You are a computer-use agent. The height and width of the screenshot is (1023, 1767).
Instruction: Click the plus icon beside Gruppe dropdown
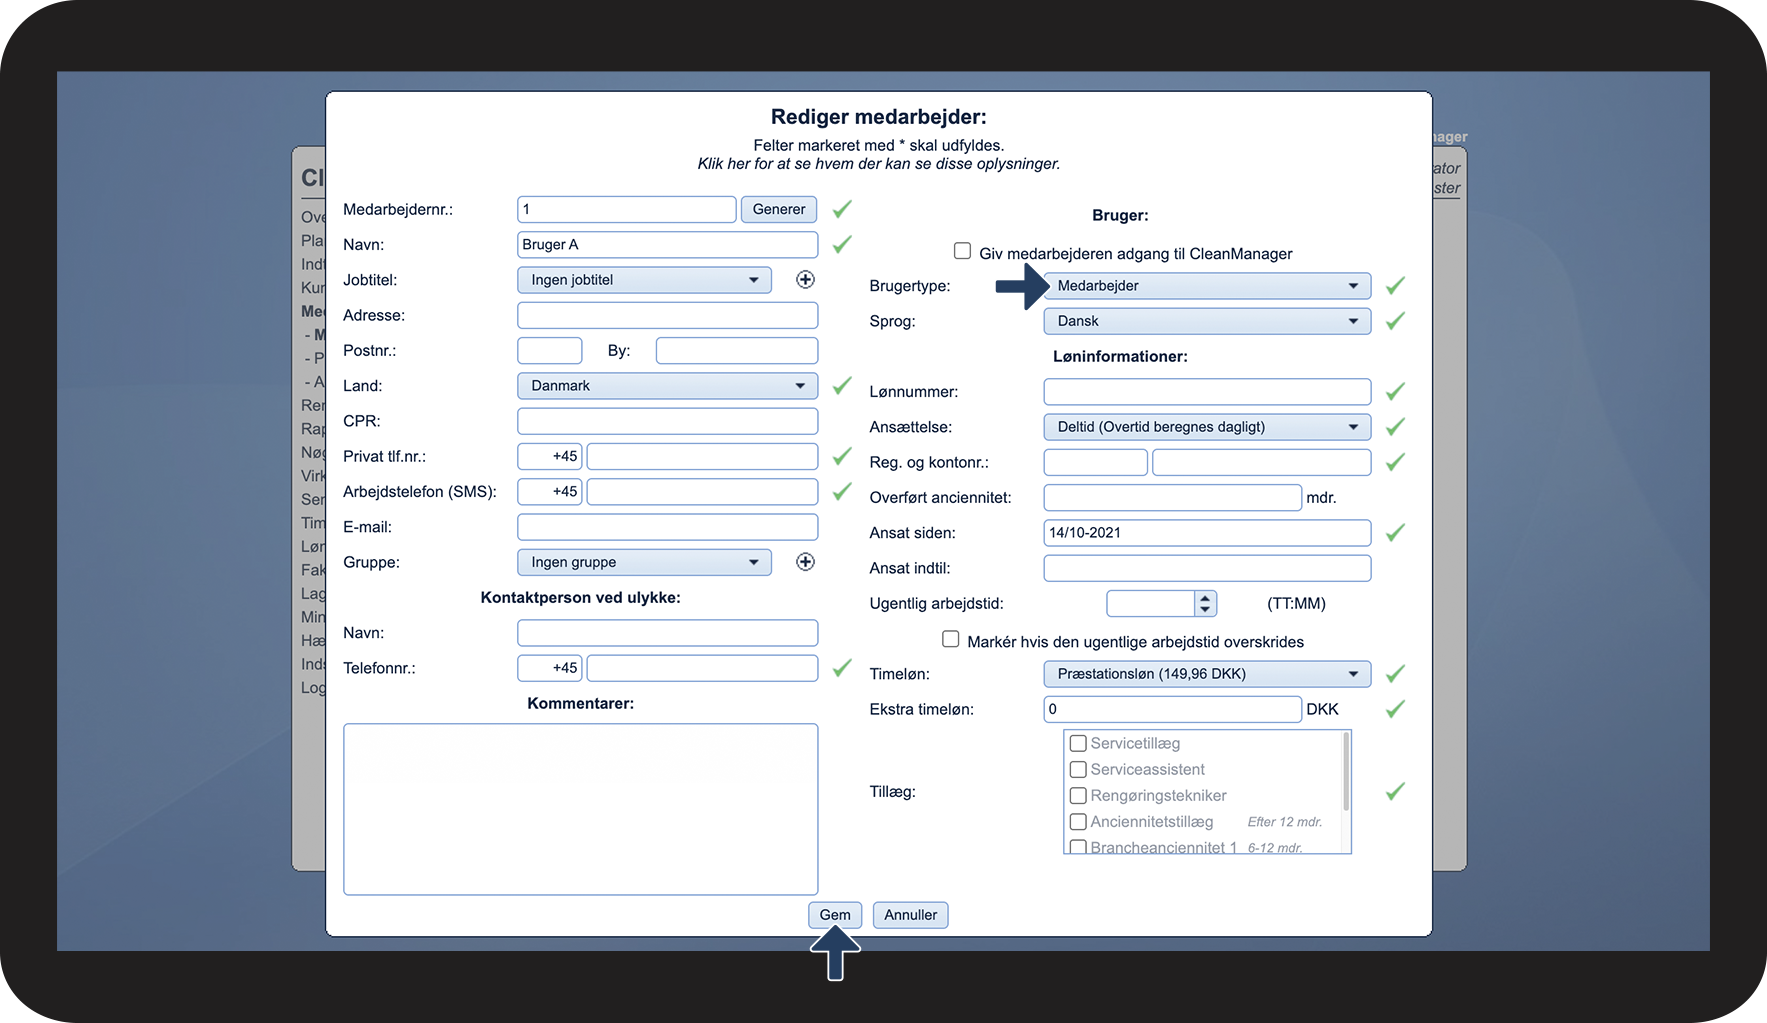tap(805, 562)
